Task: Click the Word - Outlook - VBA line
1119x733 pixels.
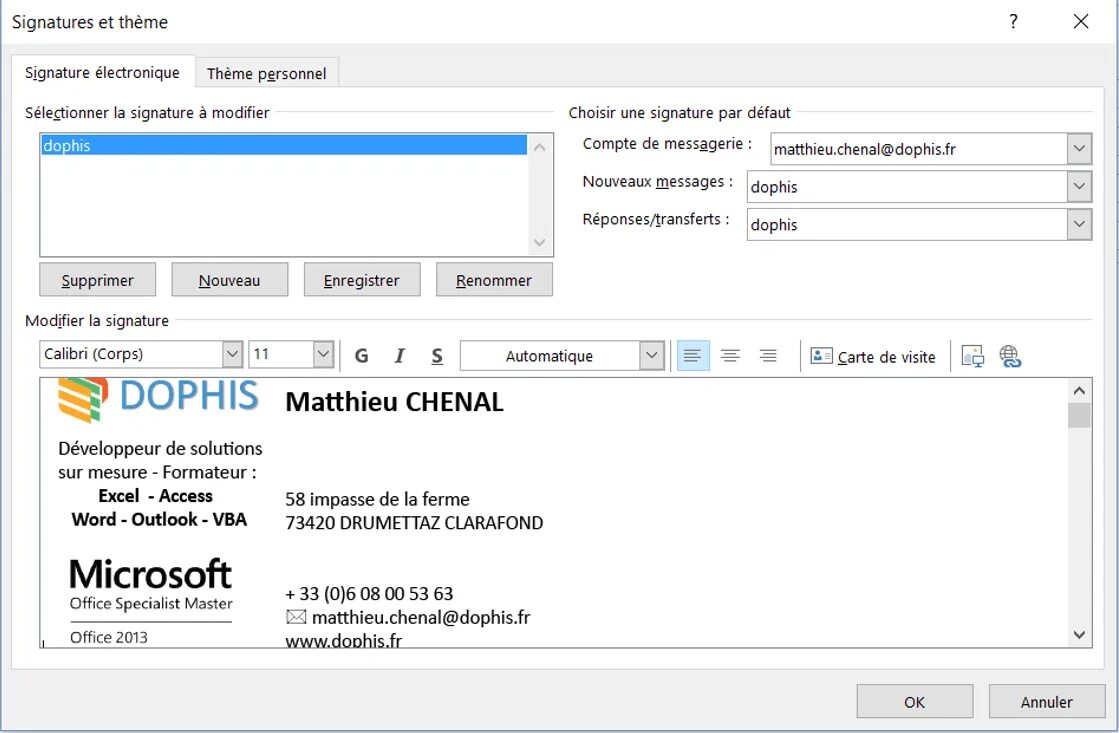Action: pos(159,519)
